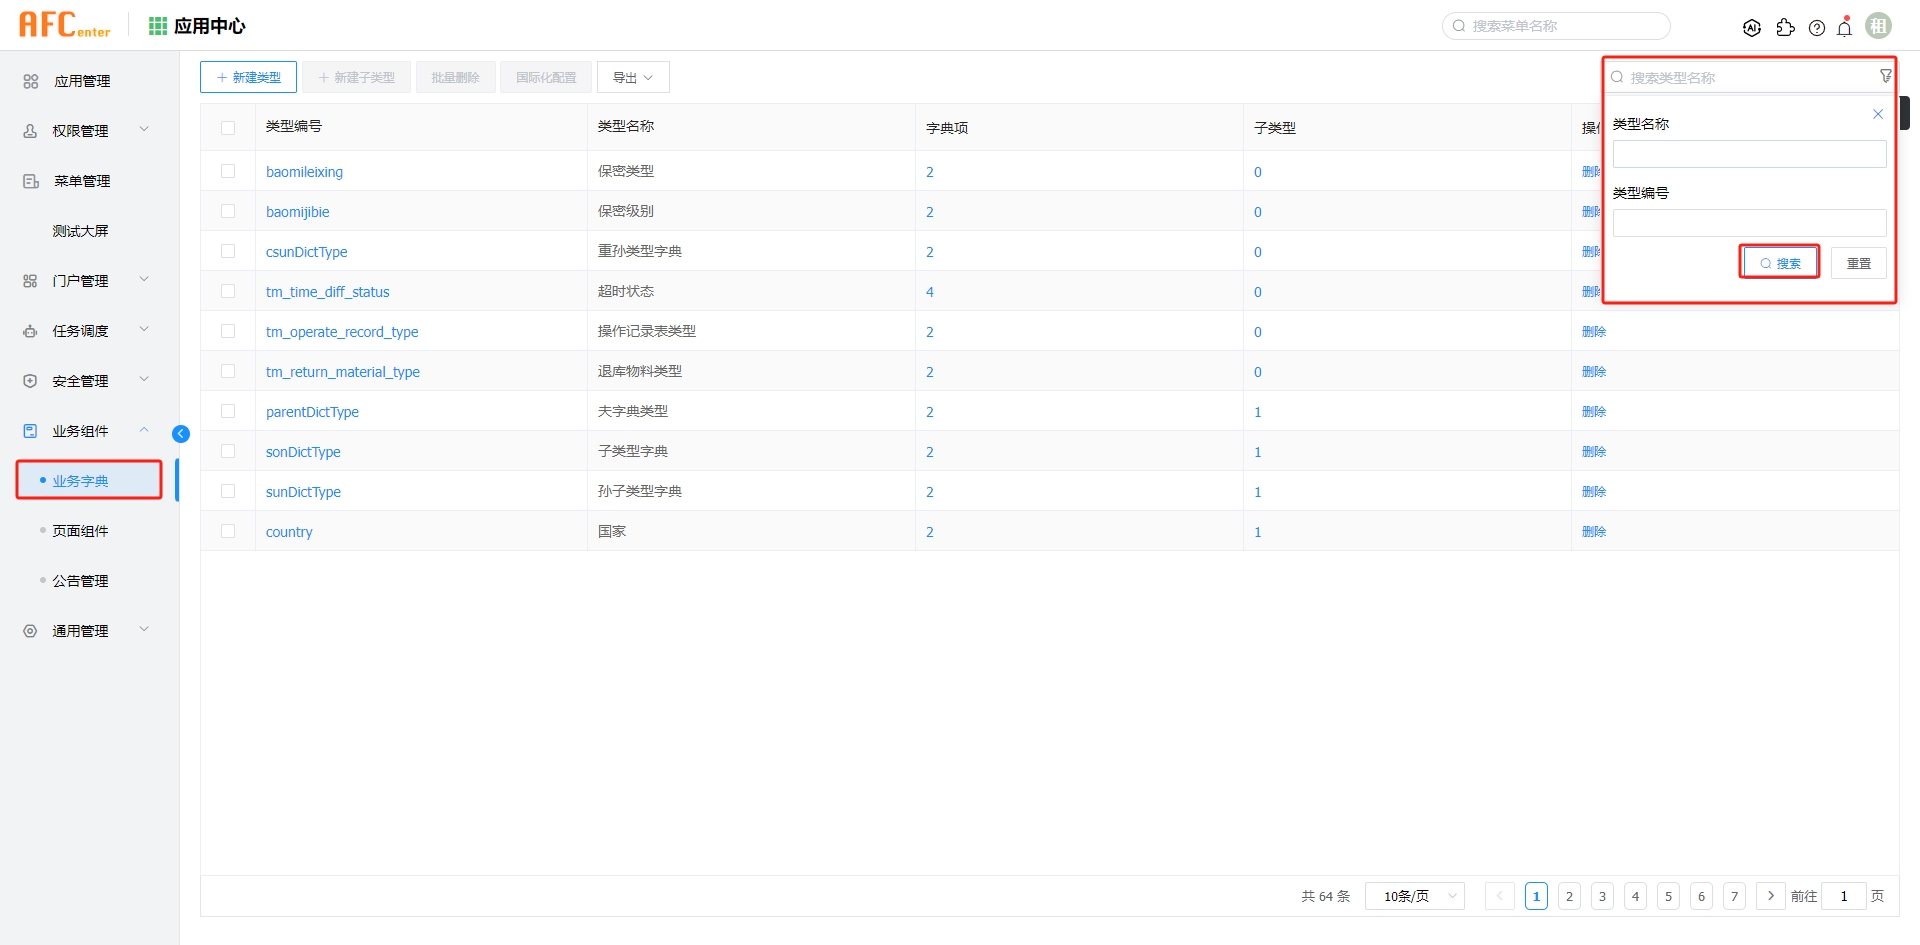Select all rows using header checkbox

click(x=228, y=127)
